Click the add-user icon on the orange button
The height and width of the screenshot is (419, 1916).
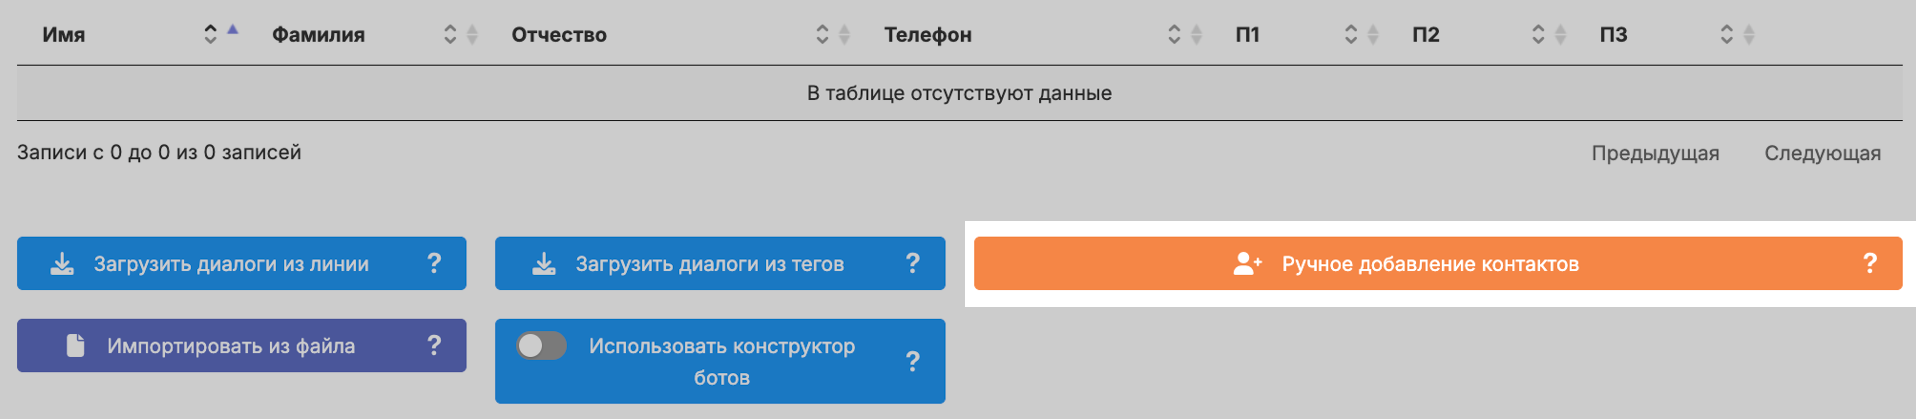[1247, 264]
